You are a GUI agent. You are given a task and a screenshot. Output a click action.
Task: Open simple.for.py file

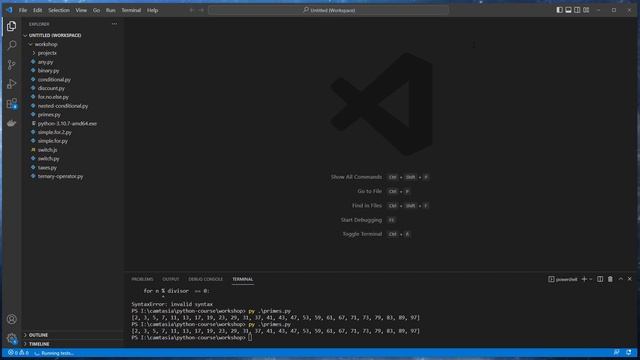tap(53, 141)
